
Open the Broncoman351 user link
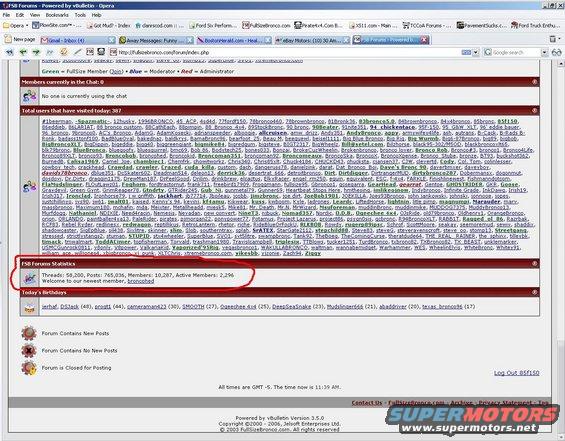[x=219, y=156]
